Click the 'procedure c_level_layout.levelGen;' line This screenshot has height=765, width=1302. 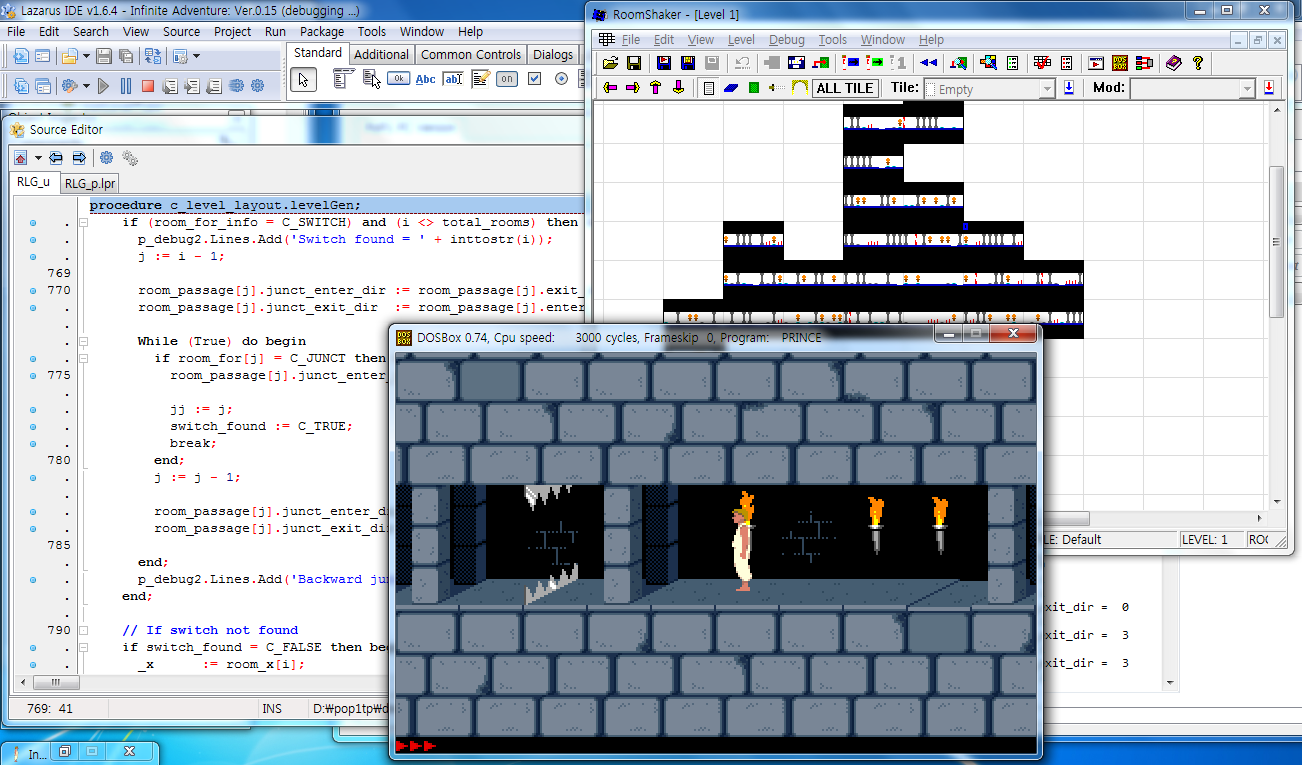(225, 205)
